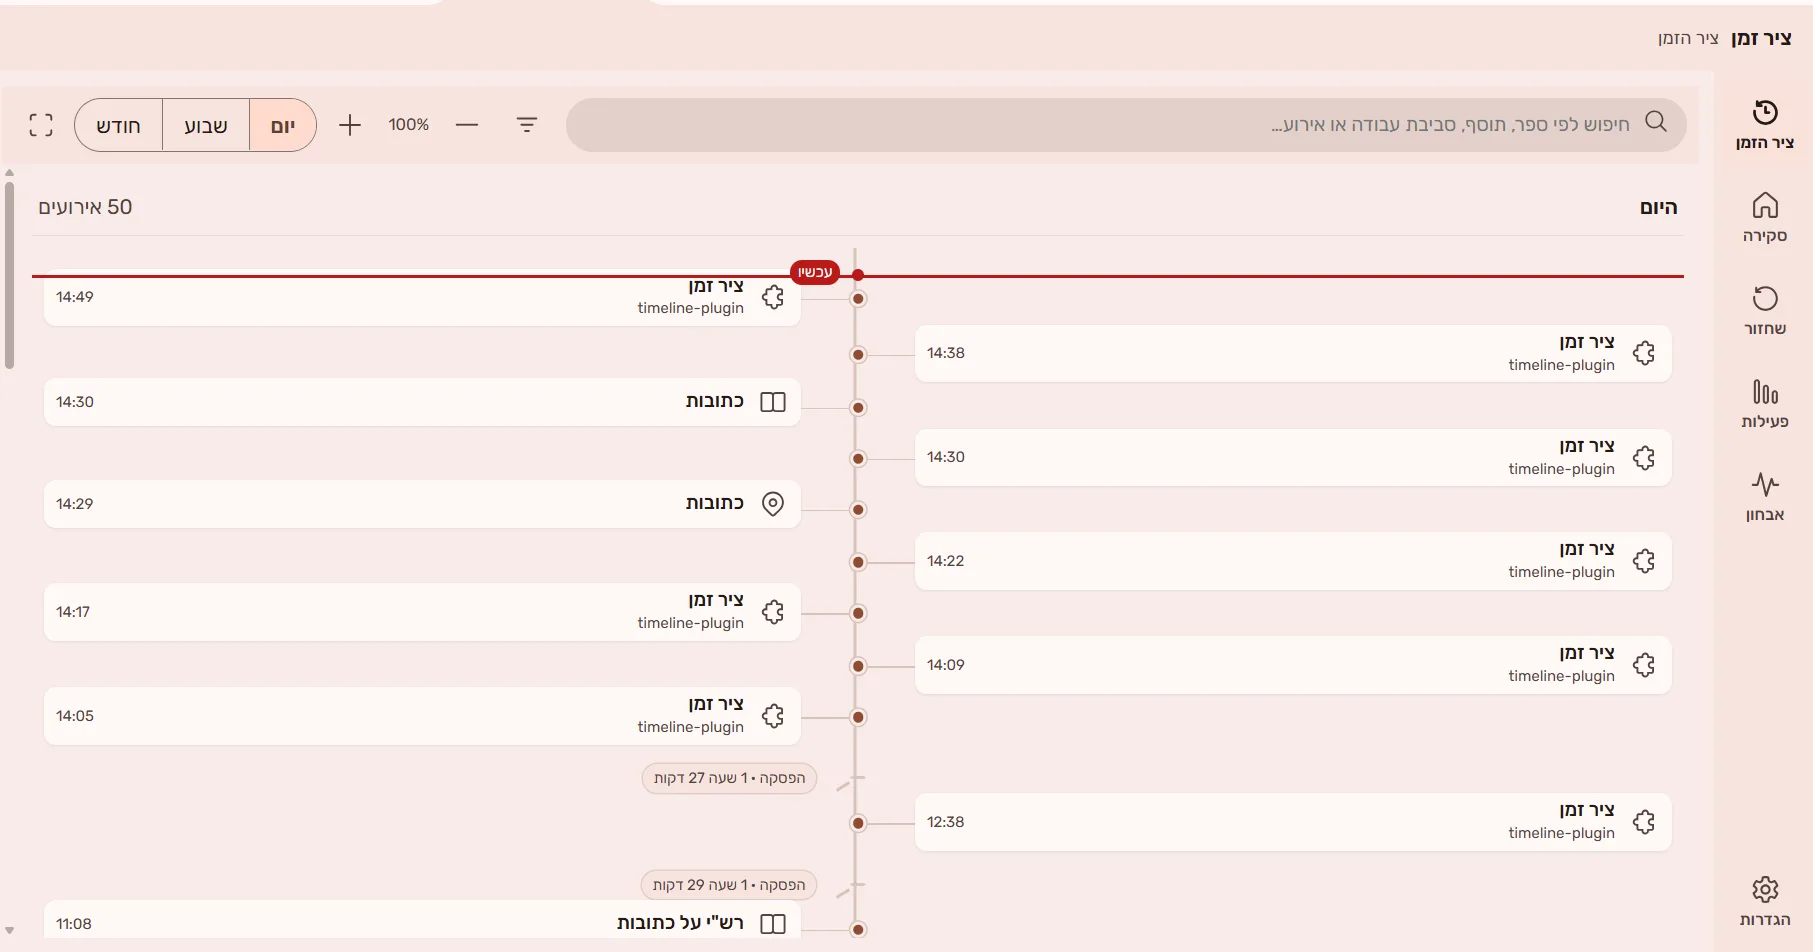Open the 14:17 ציר זמן event card

[x=422, y=612]
